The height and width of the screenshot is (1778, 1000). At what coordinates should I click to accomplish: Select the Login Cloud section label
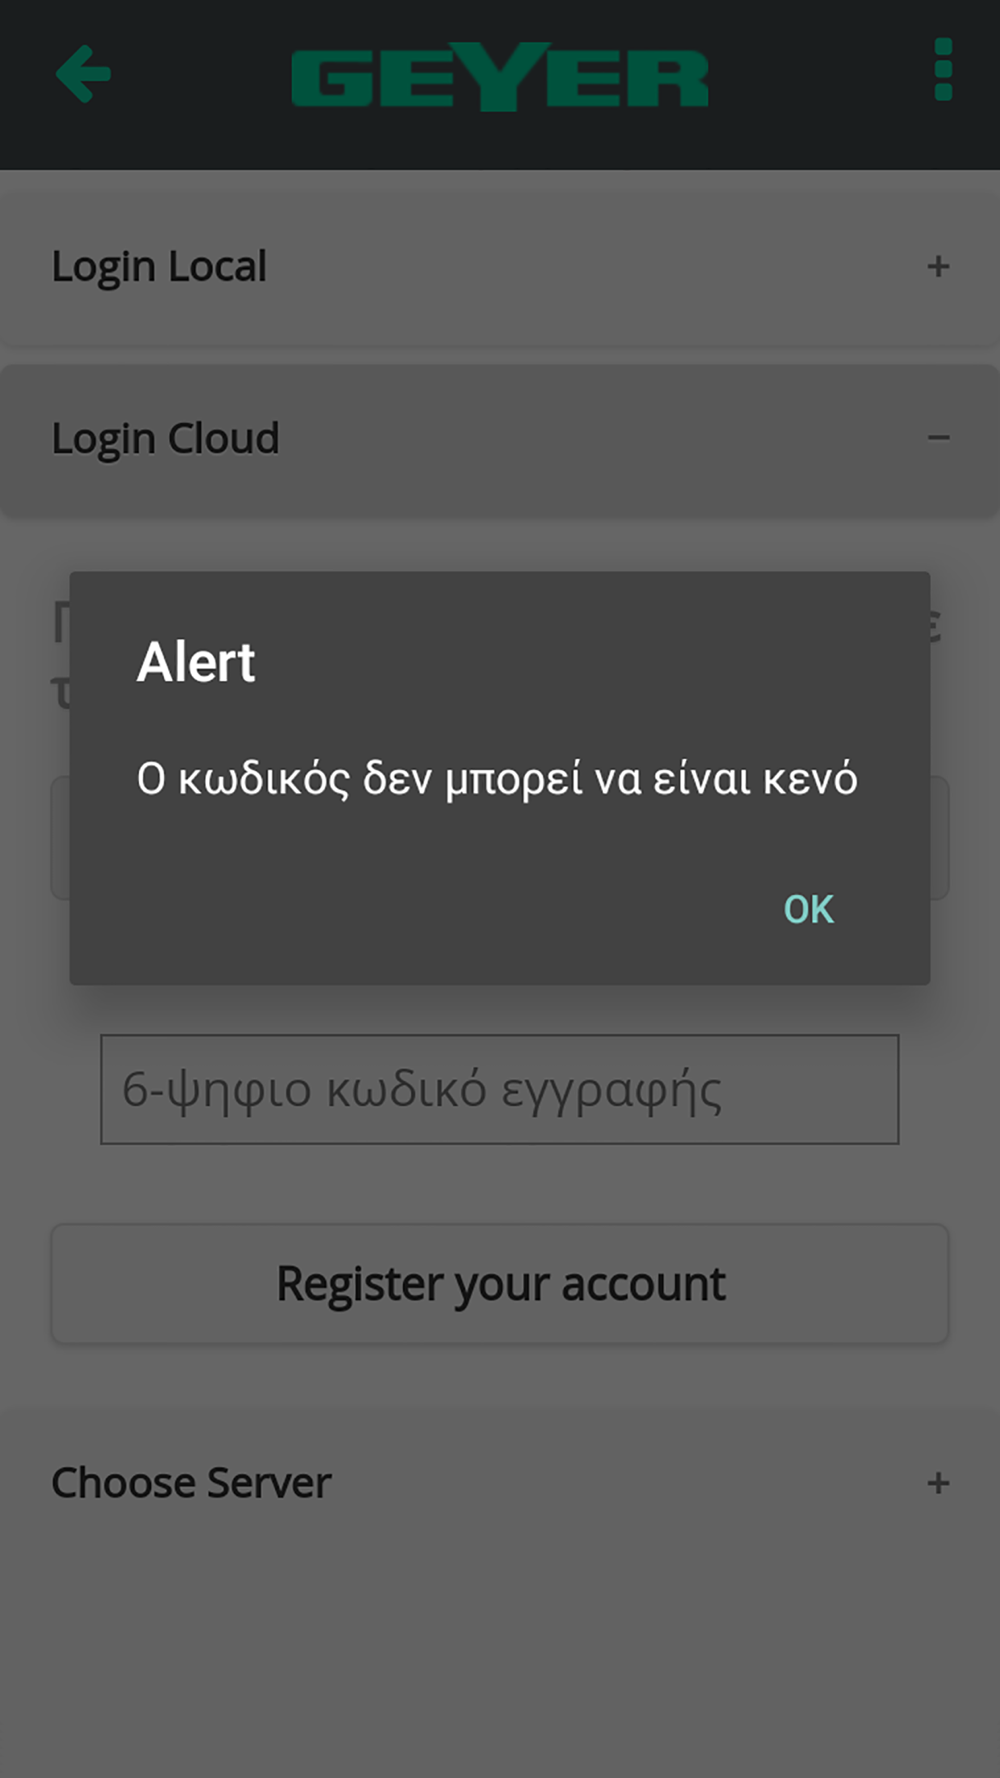click(165, 439)
